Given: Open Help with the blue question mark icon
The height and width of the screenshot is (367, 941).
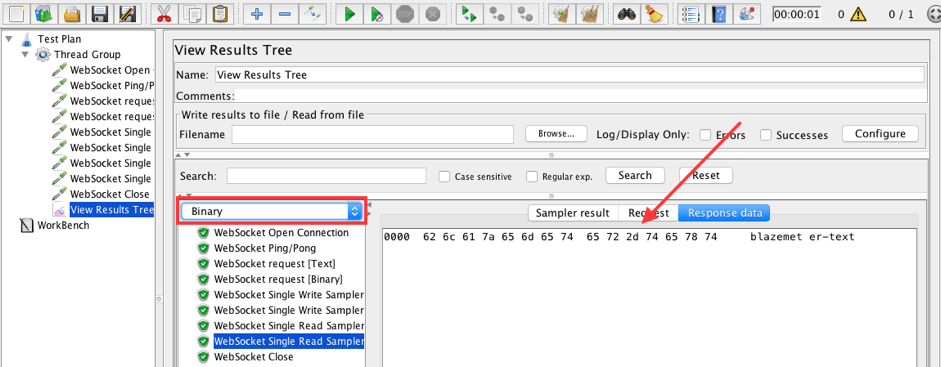Looking at the screenshot, I should (x=718, y=13).
